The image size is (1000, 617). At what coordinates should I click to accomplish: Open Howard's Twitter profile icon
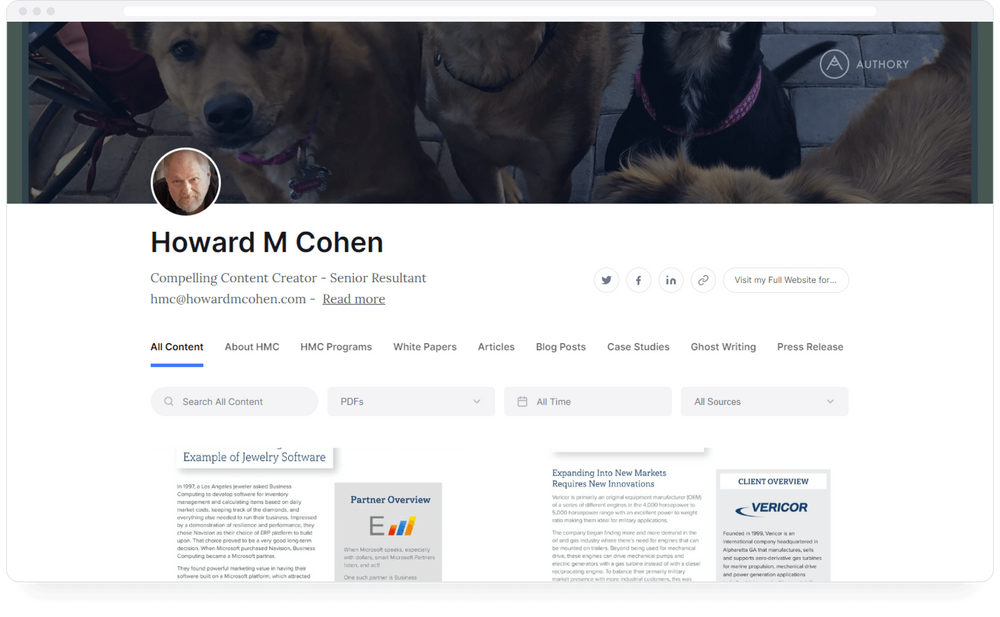(x=606, y=280)
